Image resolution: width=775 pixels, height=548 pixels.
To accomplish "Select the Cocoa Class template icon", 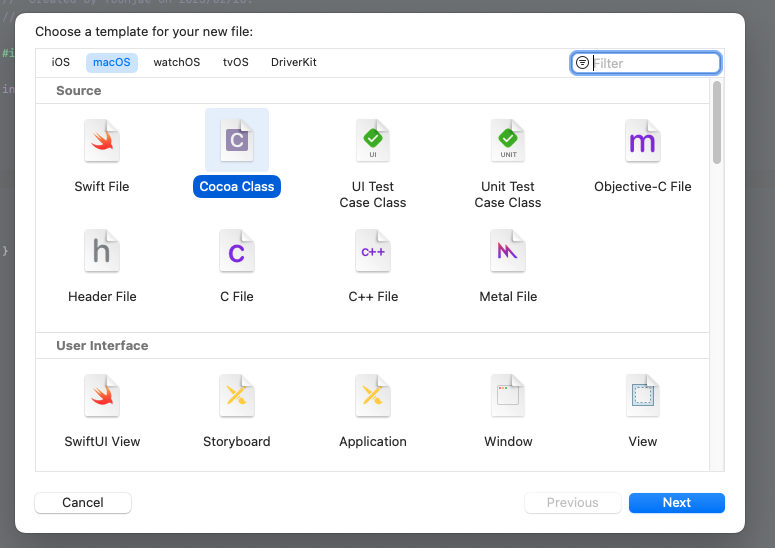I will [237, 141].
